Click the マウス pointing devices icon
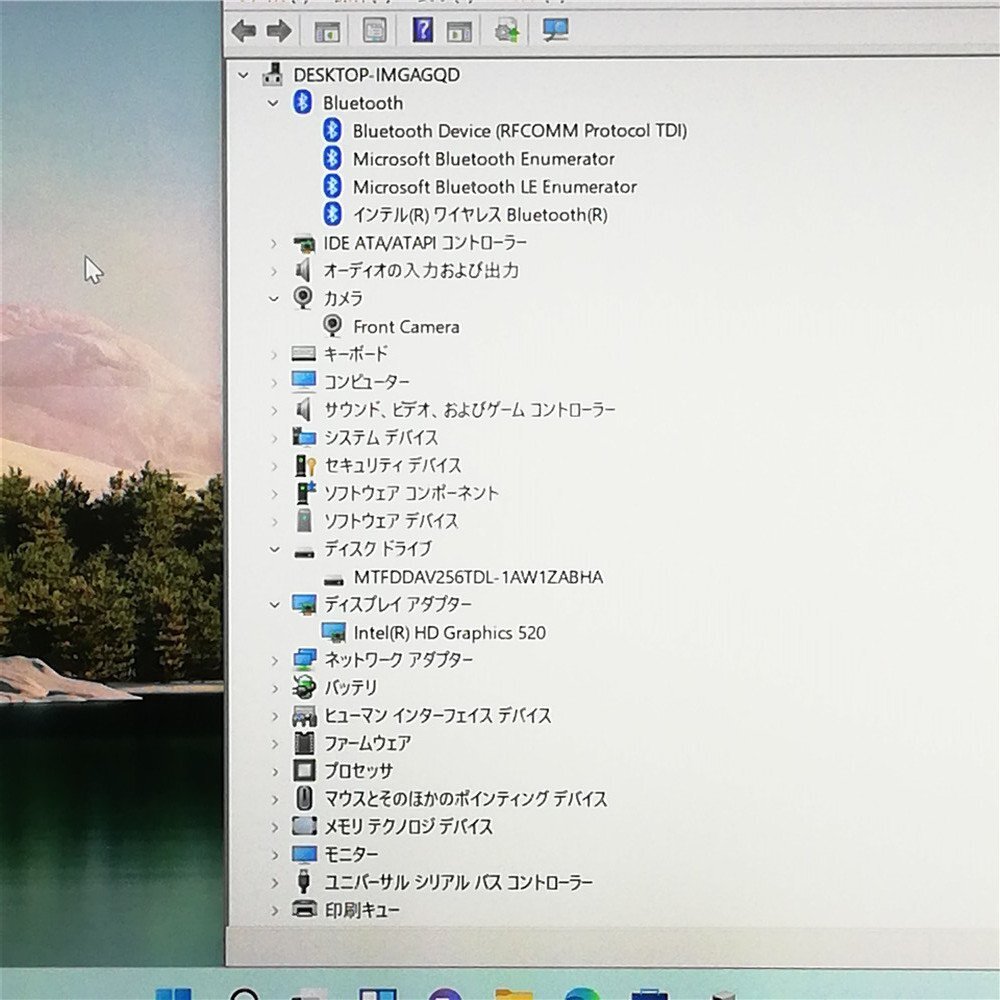Screen dimensions: 1000x1000 tap(304, 798)
